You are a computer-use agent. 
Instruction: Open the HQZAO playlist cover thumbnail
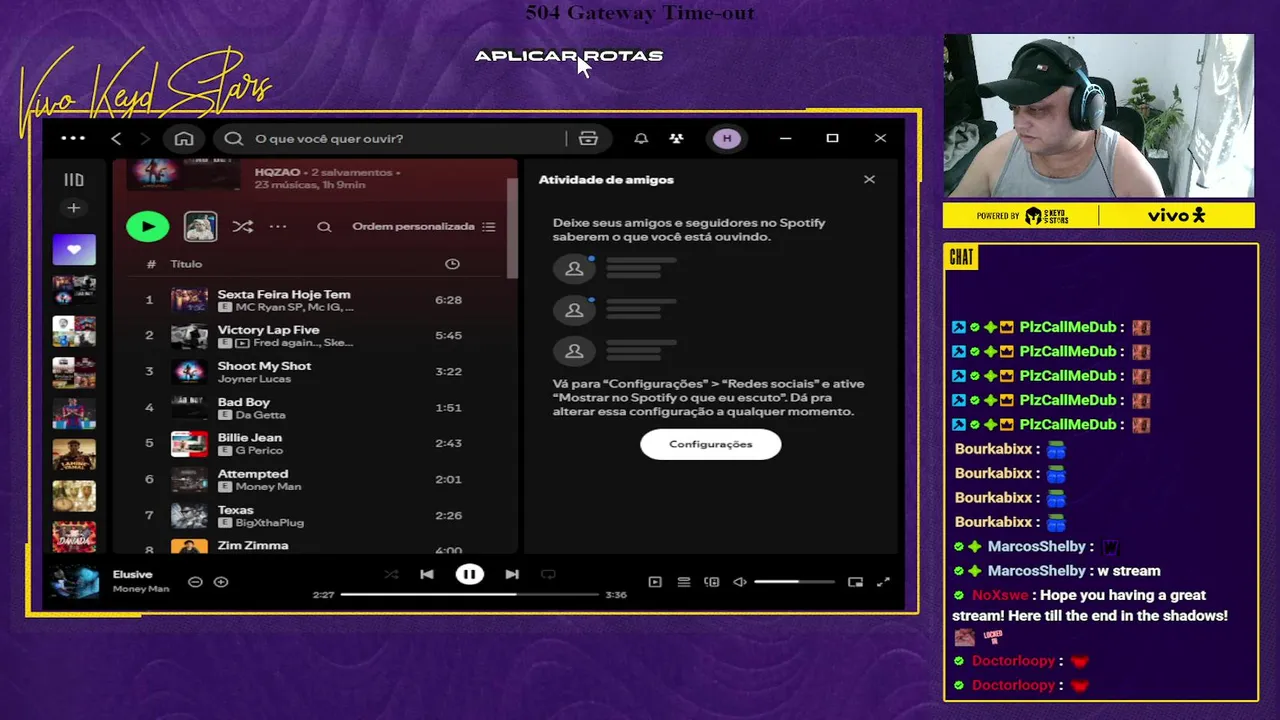(184, 175)
